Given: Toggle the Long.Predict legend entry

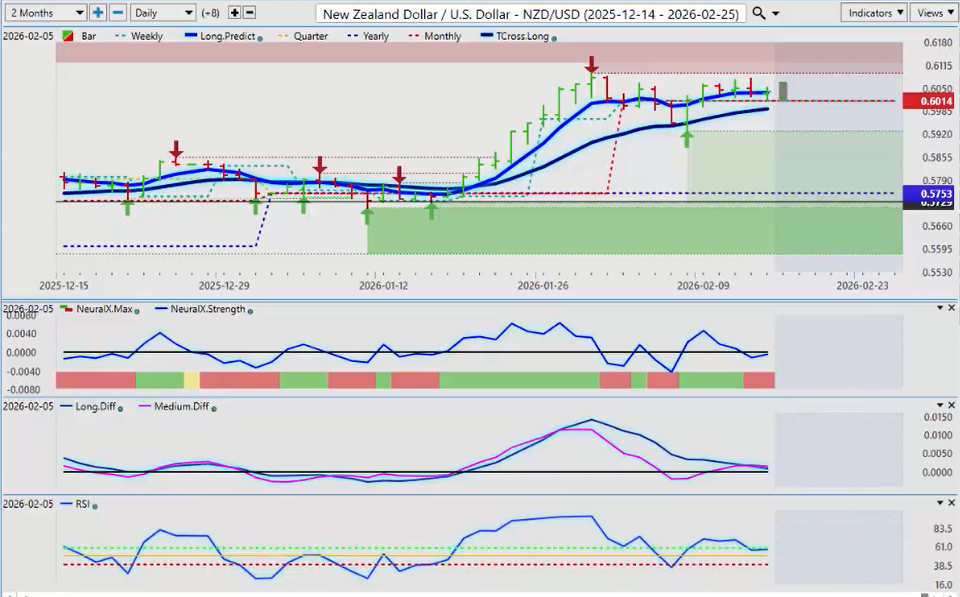Looking at the screenshot, I should pyautogui.click(x=225, y=36).
